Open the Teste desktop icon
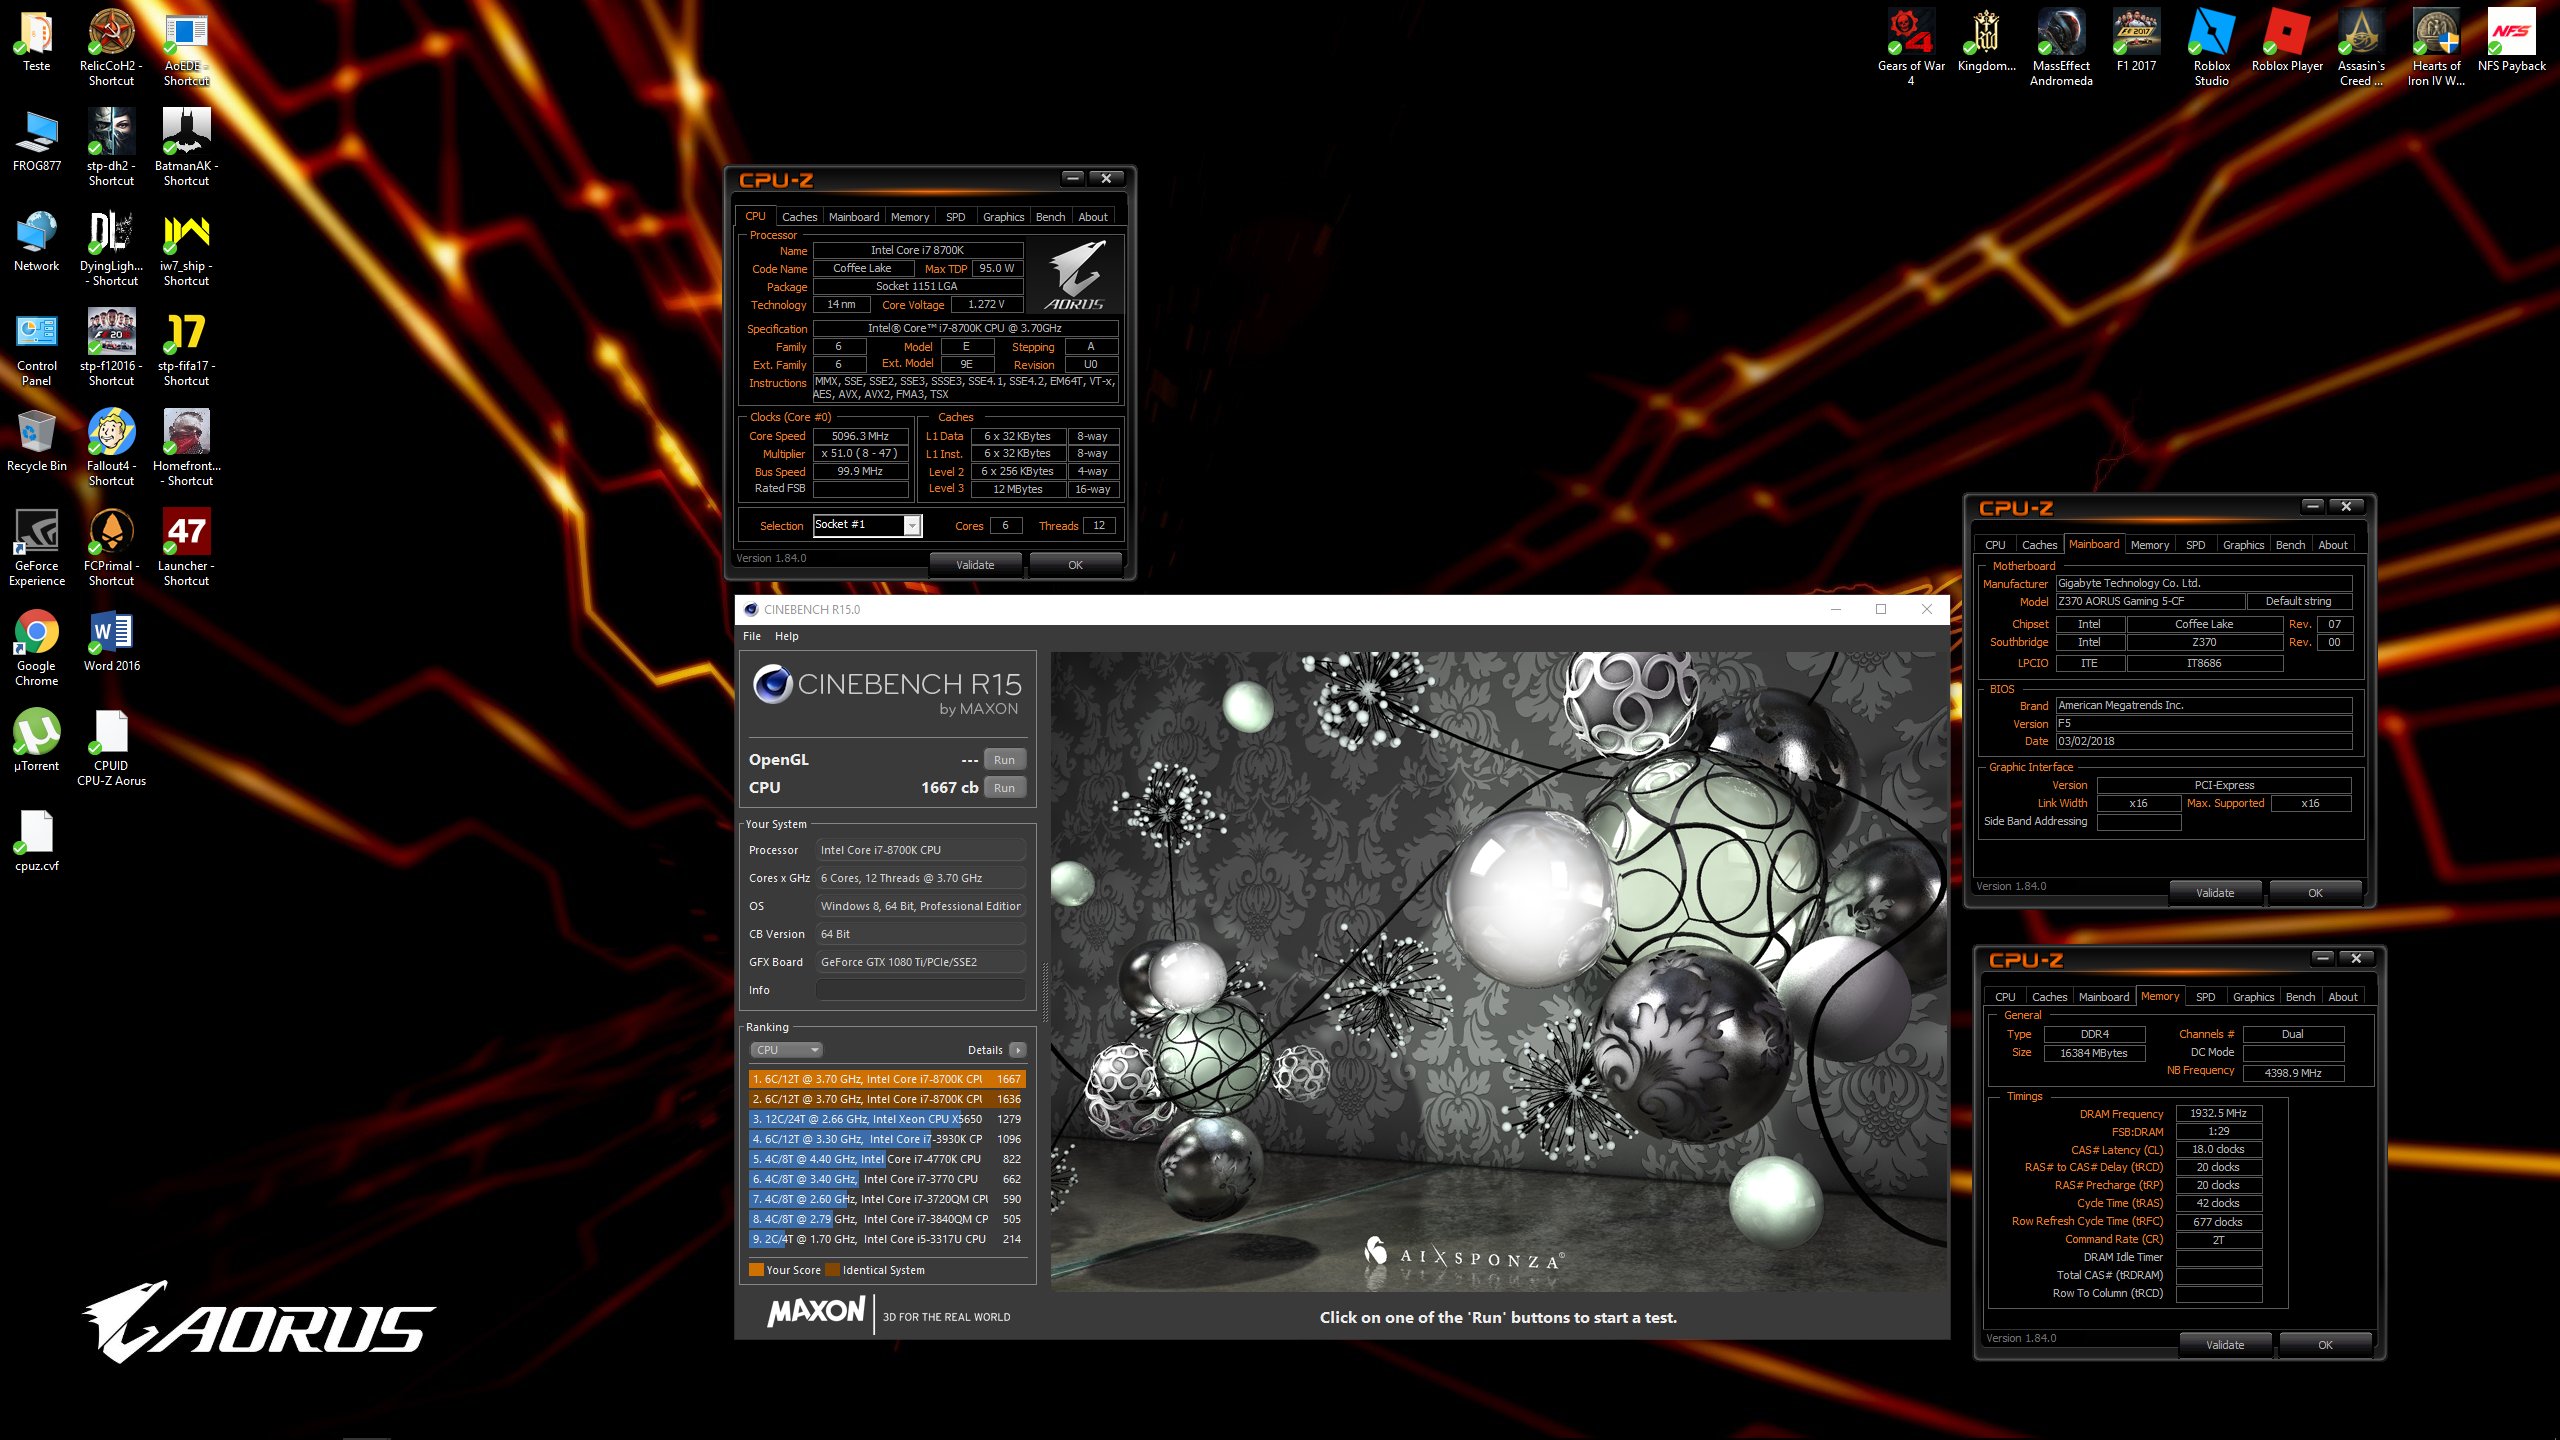The image size is (2560, 1440). 36,42
